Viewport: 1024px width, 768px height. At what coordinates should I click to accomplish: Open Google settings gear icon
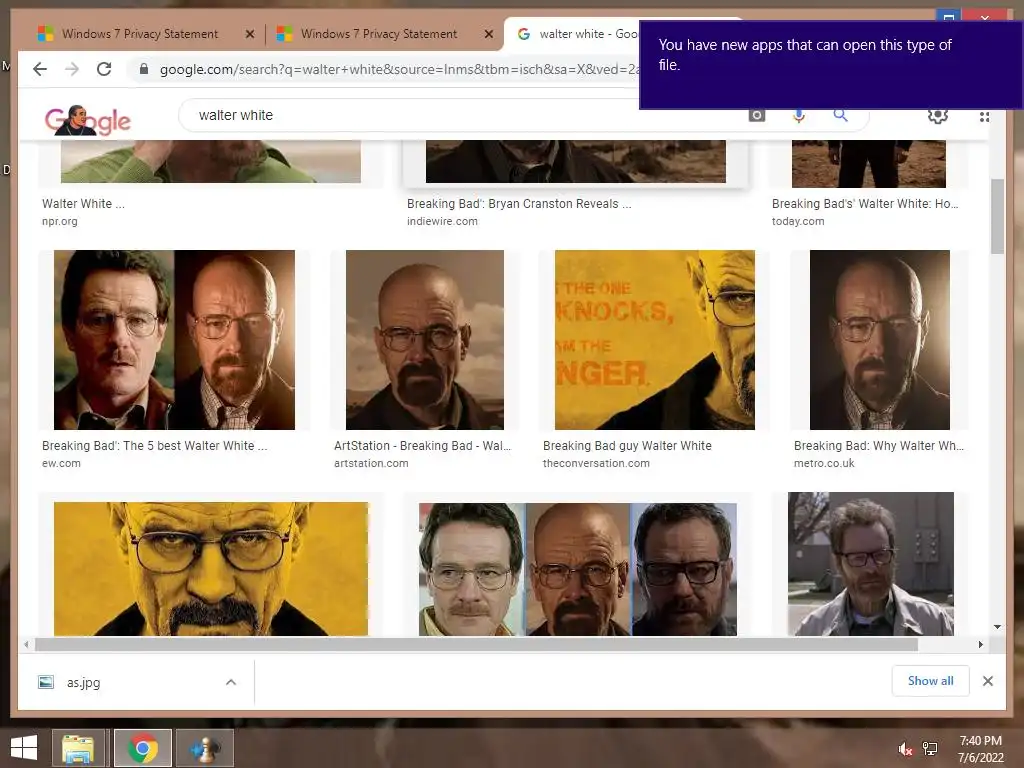click(x=938, y=116)
